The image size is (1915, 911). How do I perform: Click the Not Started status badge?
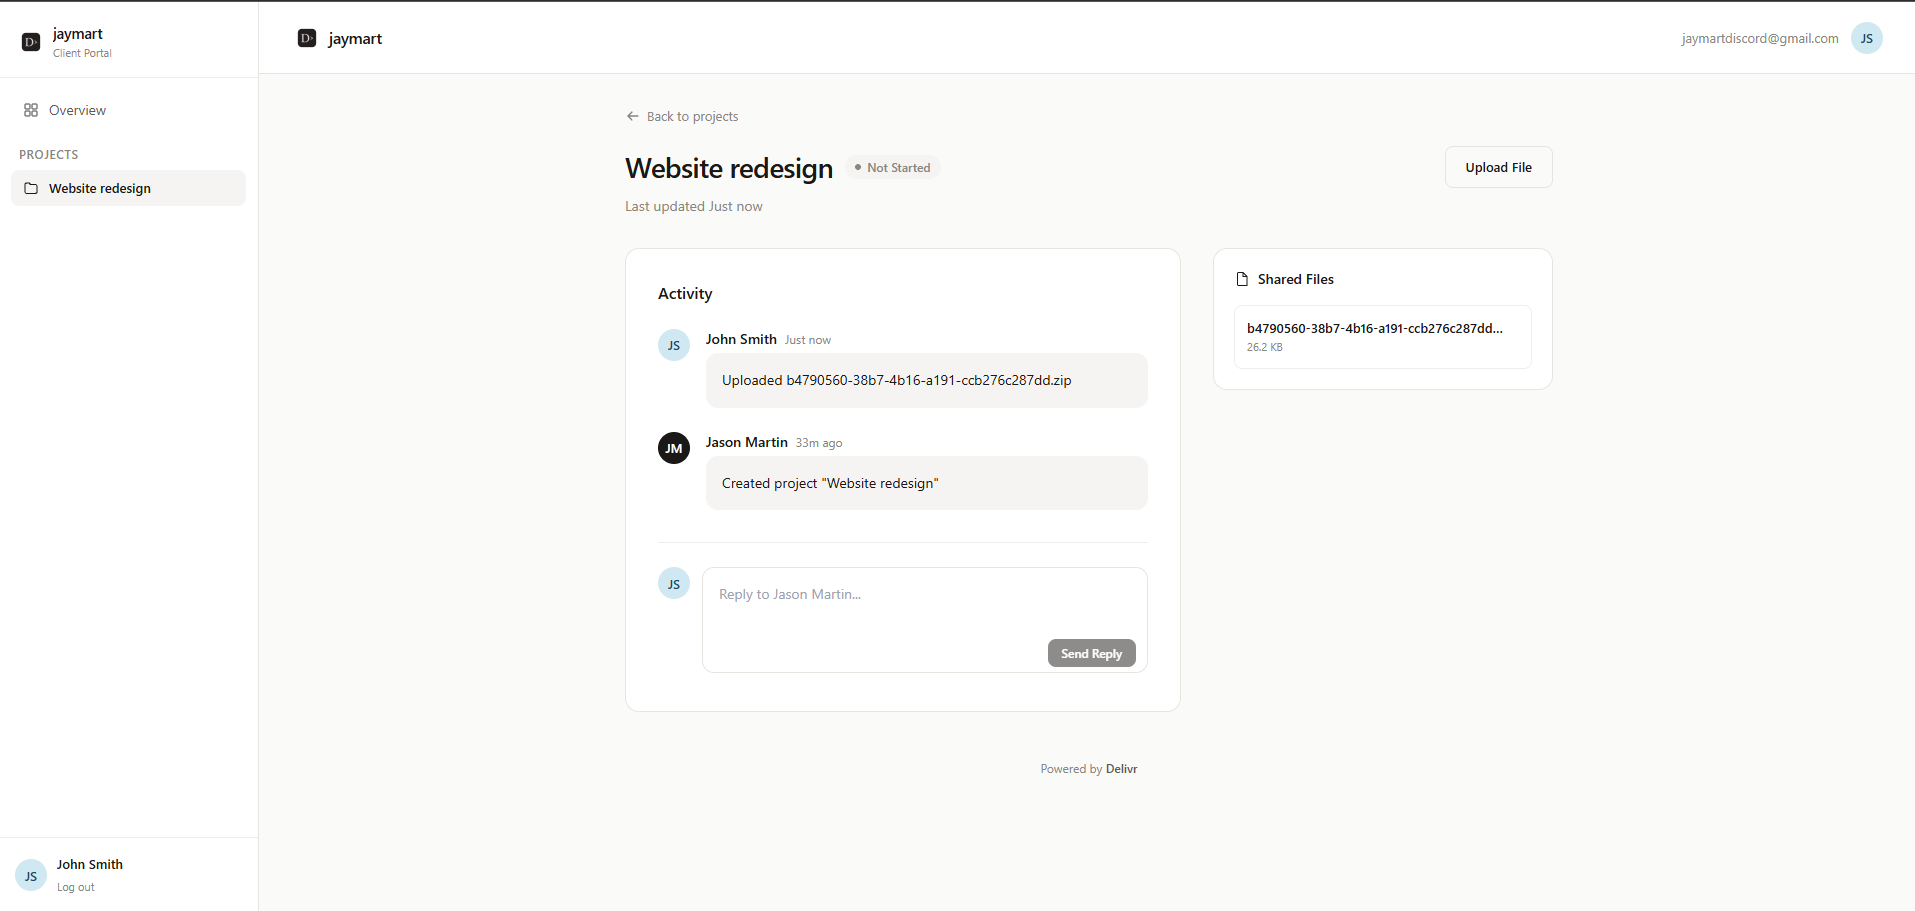tap(893, 167)
